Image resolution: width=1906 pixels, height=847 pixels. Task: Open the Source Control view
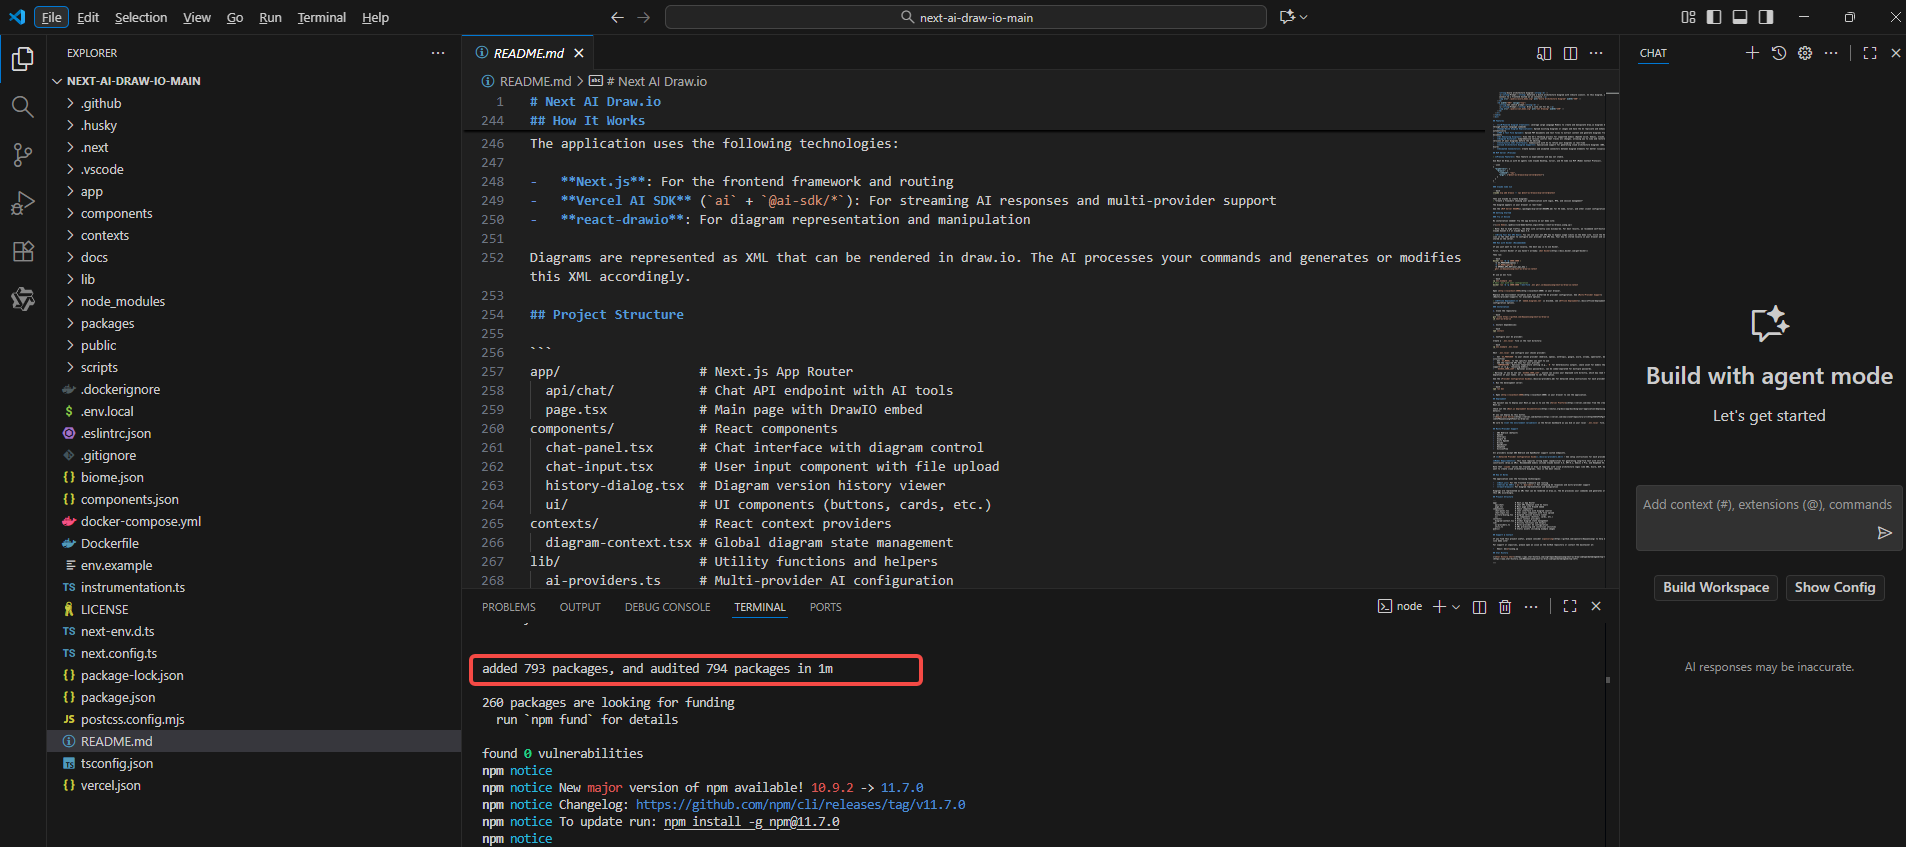pyautogui.click(x=22, y=155)
